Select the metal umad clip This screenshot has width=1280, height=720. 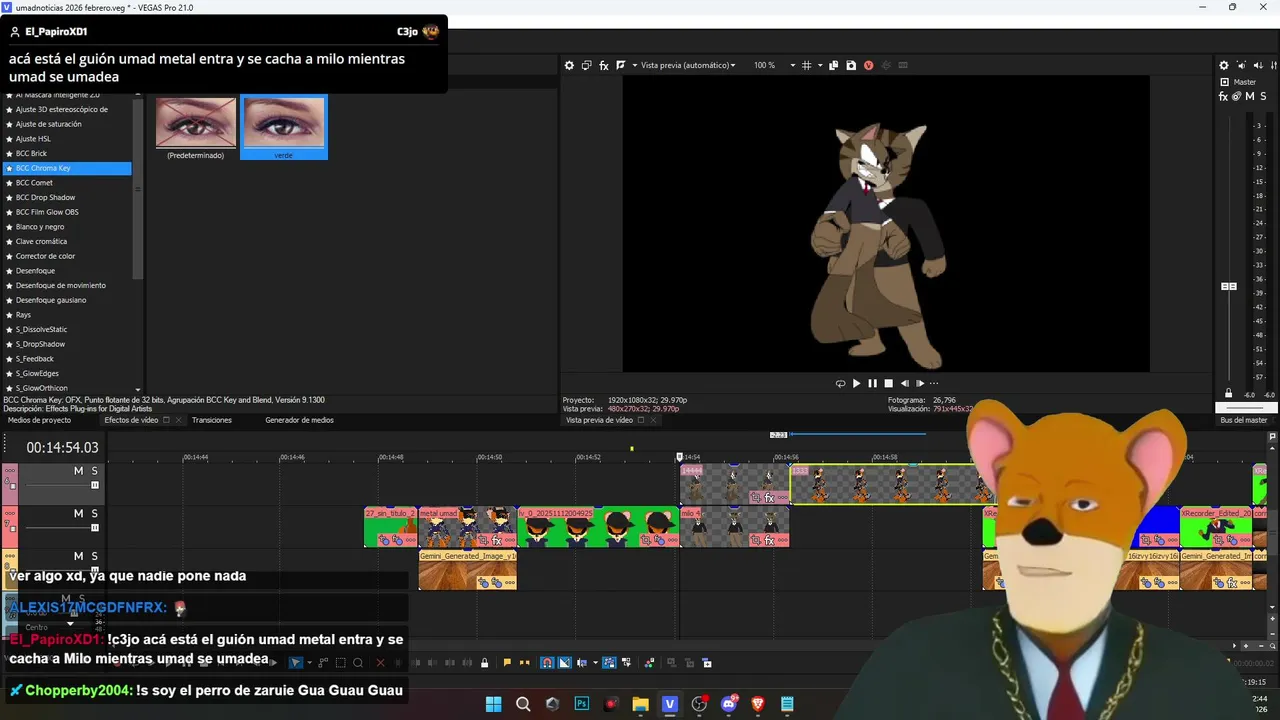pyautogui.click(x=467, y=527)
